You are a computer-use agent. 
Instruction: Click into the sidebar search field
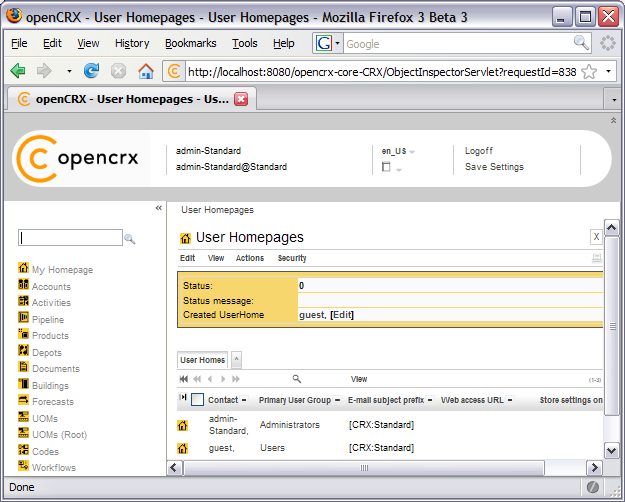point(70,238)
